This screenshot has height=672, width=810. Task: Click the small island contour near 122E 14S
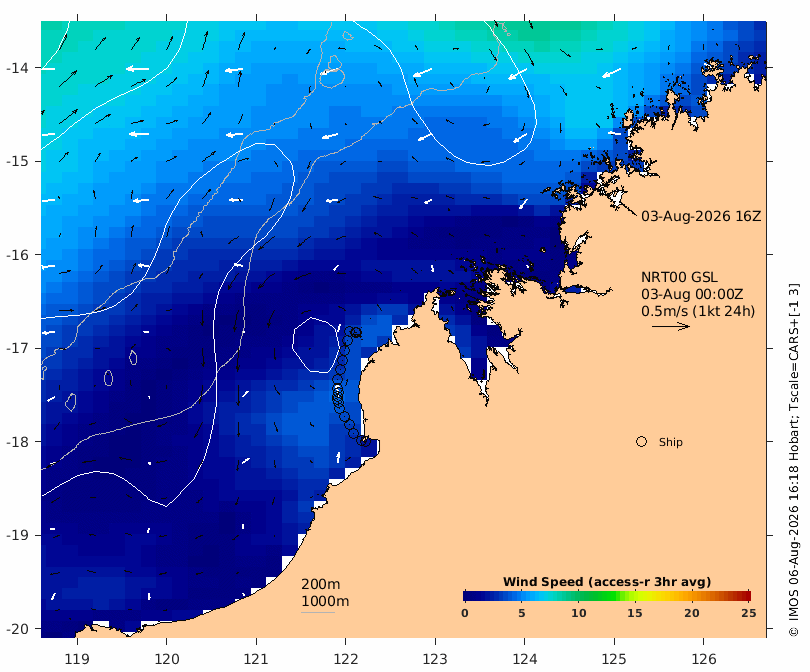pyautogui.click(x=332, y=72)
